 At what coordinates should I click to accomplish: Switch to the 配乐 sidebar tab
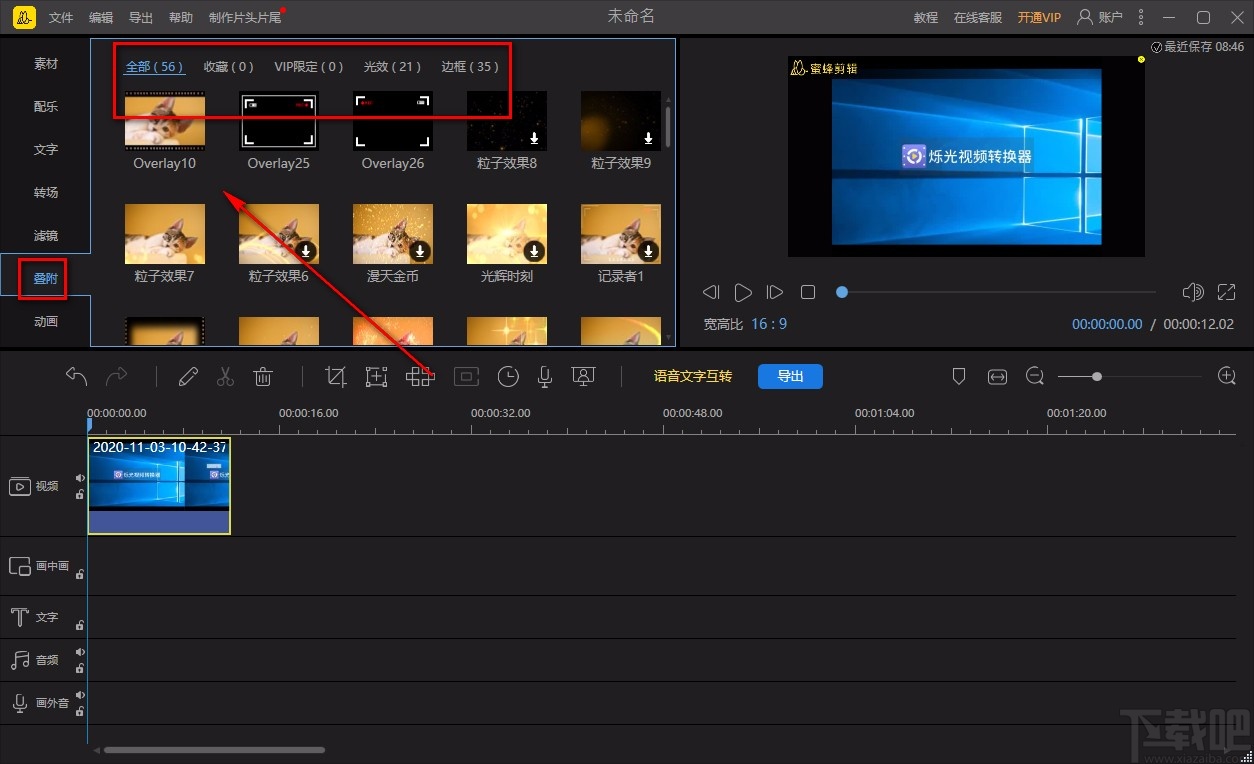[x=46, y=107]
